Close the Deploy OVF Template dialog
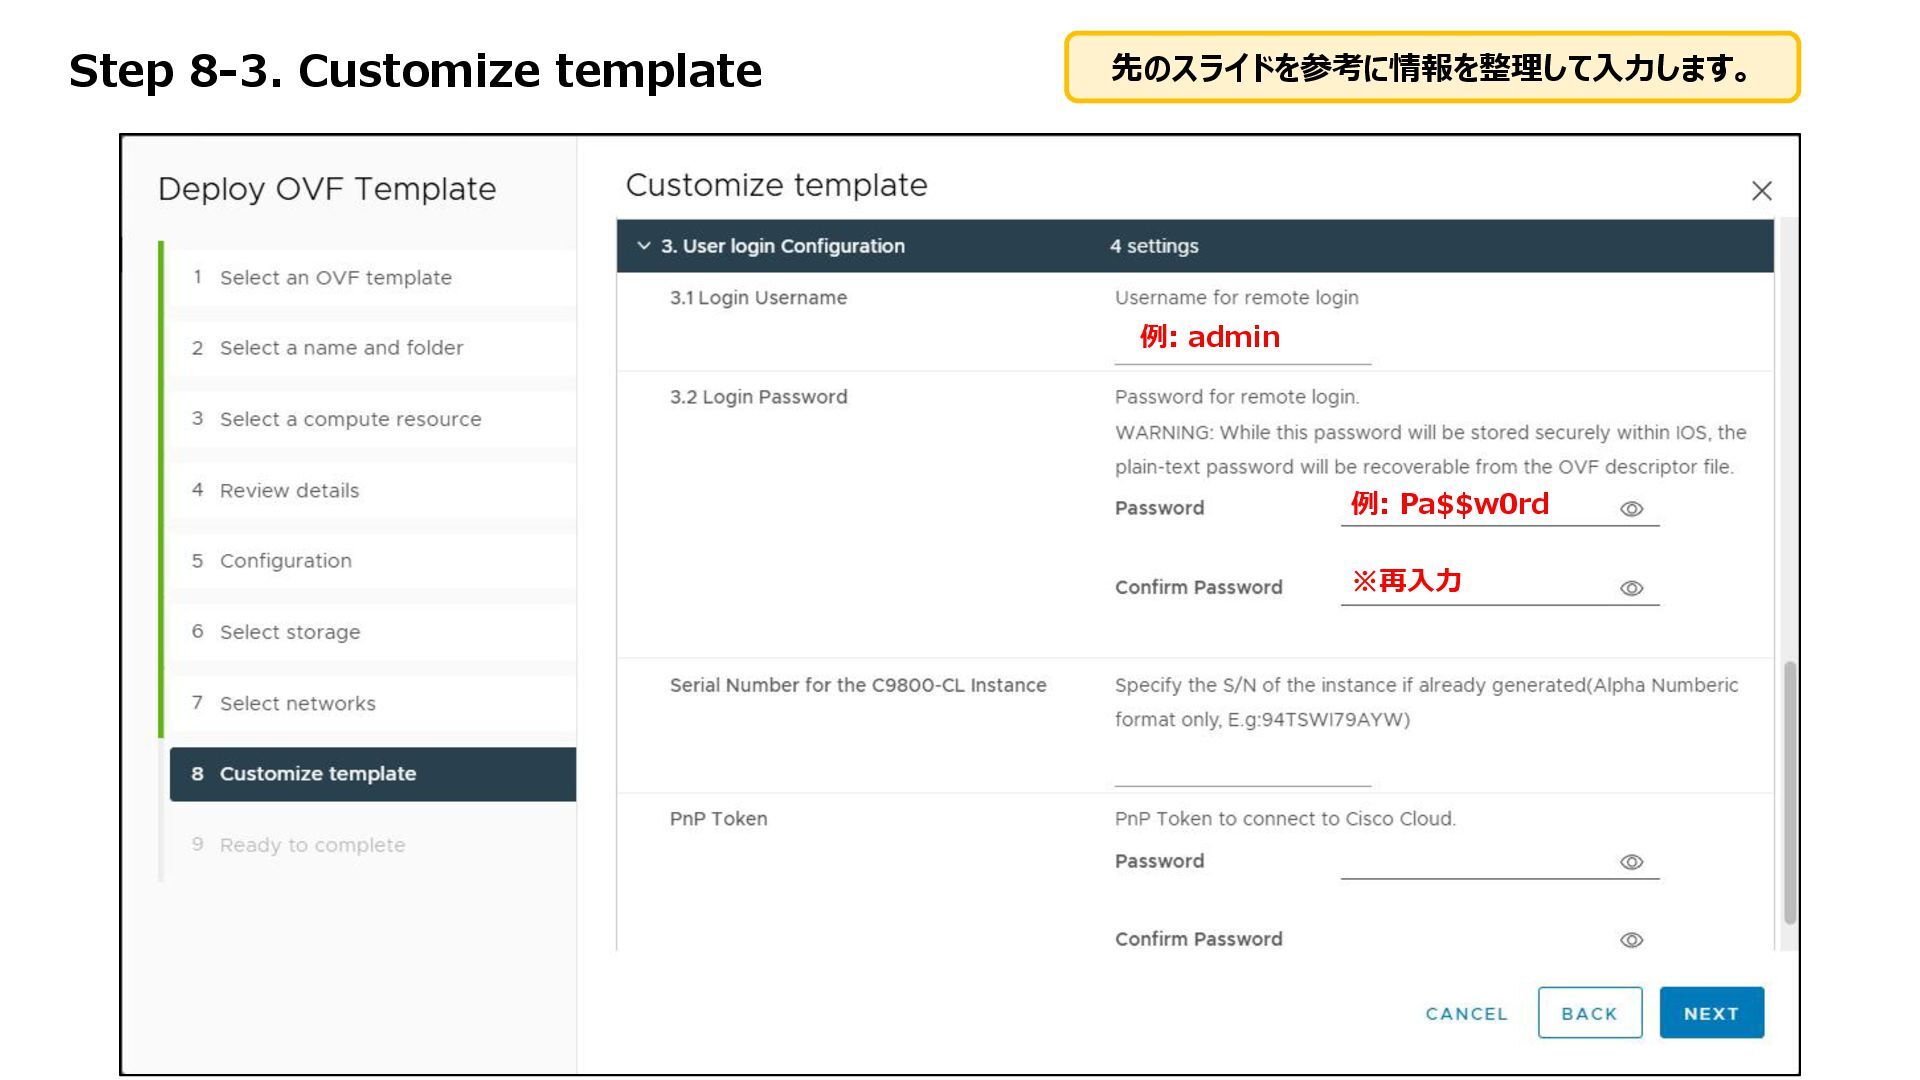This screenshot has width=1920, height=1080. 1761,191
